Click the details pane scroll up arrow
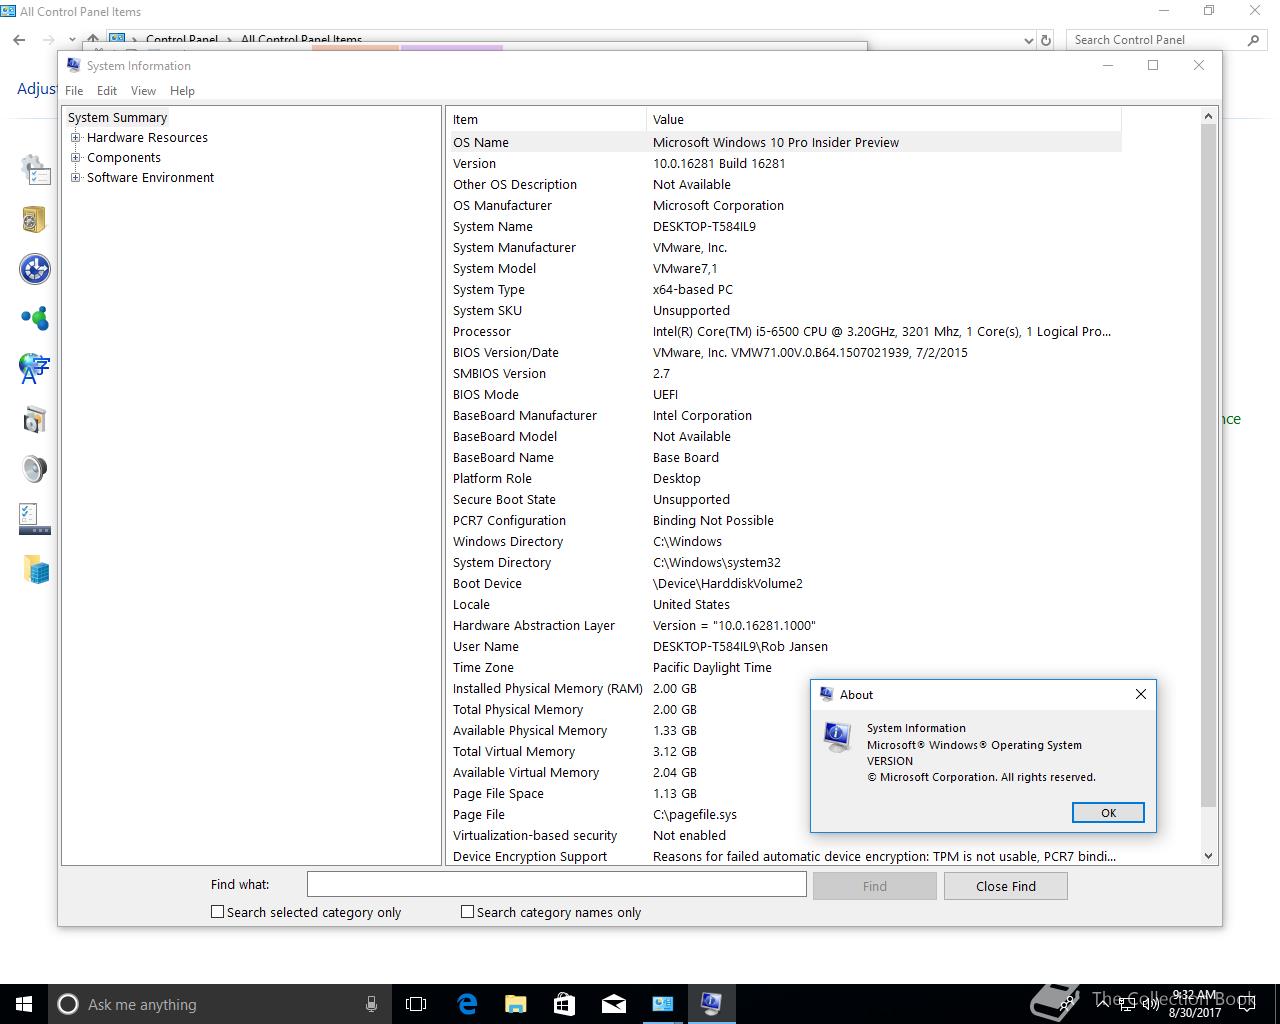Screen dimensions: 1280x1024 click(x=1208, y=117)
